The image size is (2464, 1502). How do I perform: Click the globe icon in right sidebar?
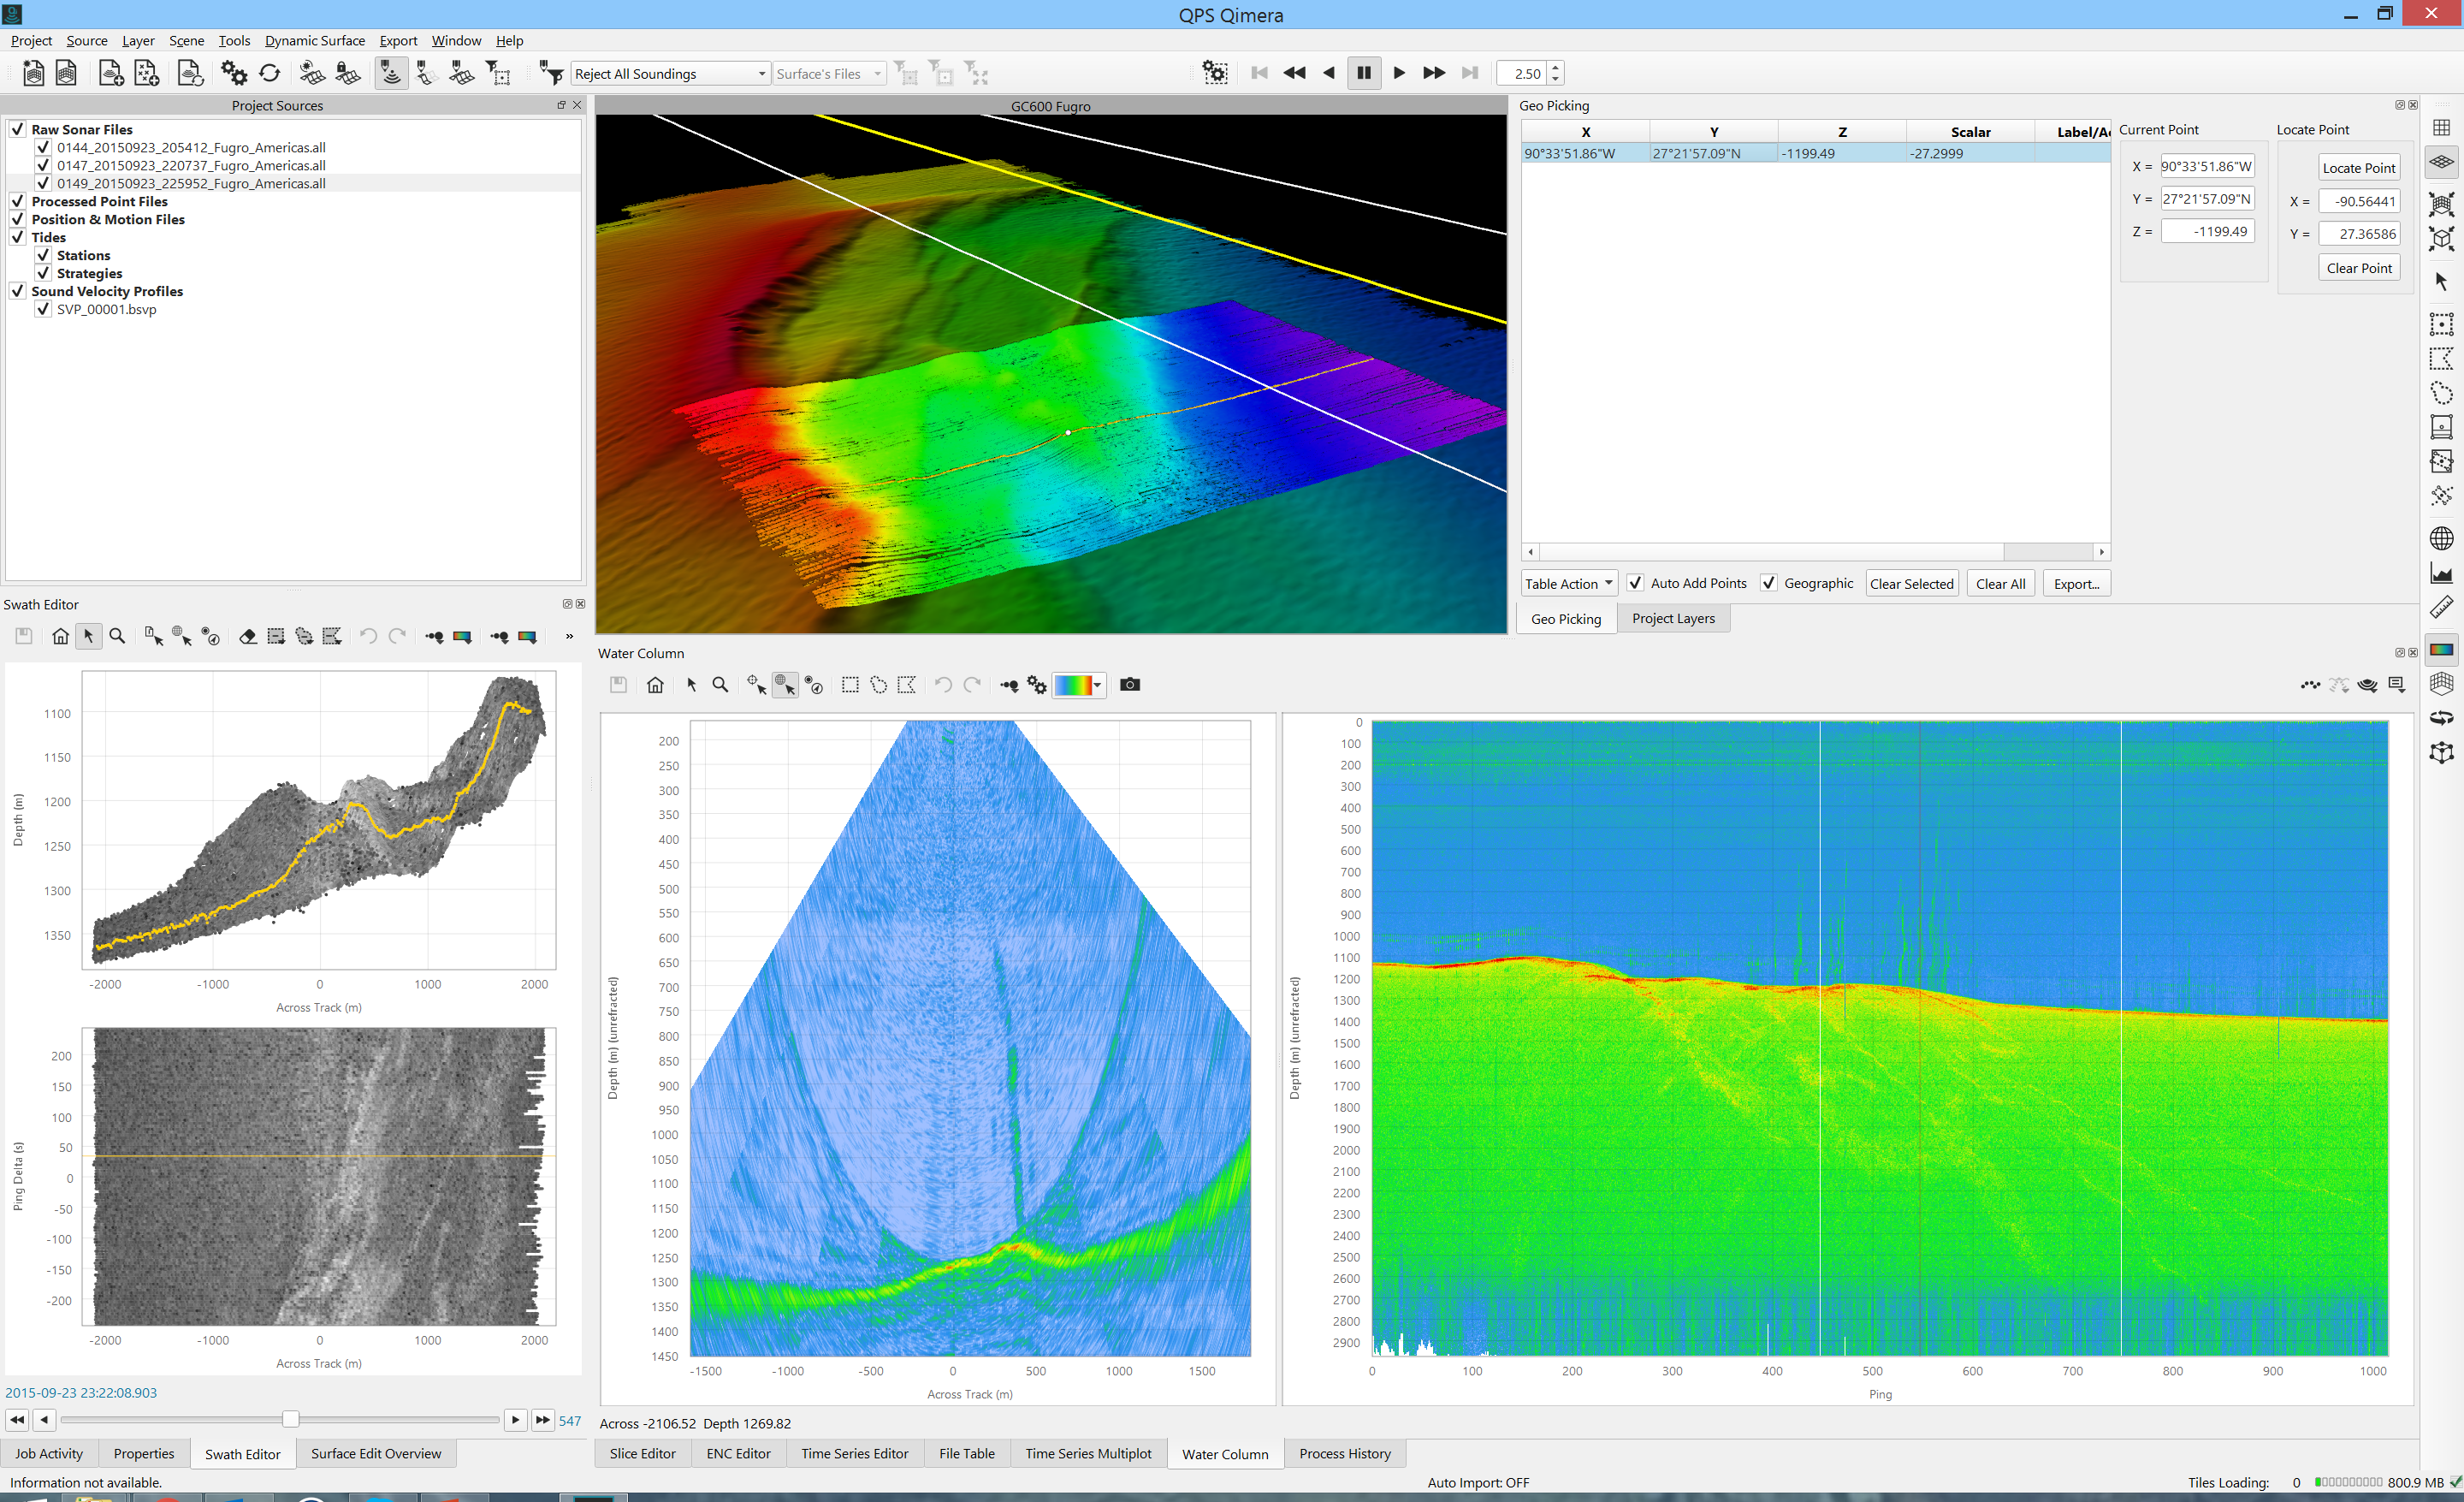[2441, 538]
